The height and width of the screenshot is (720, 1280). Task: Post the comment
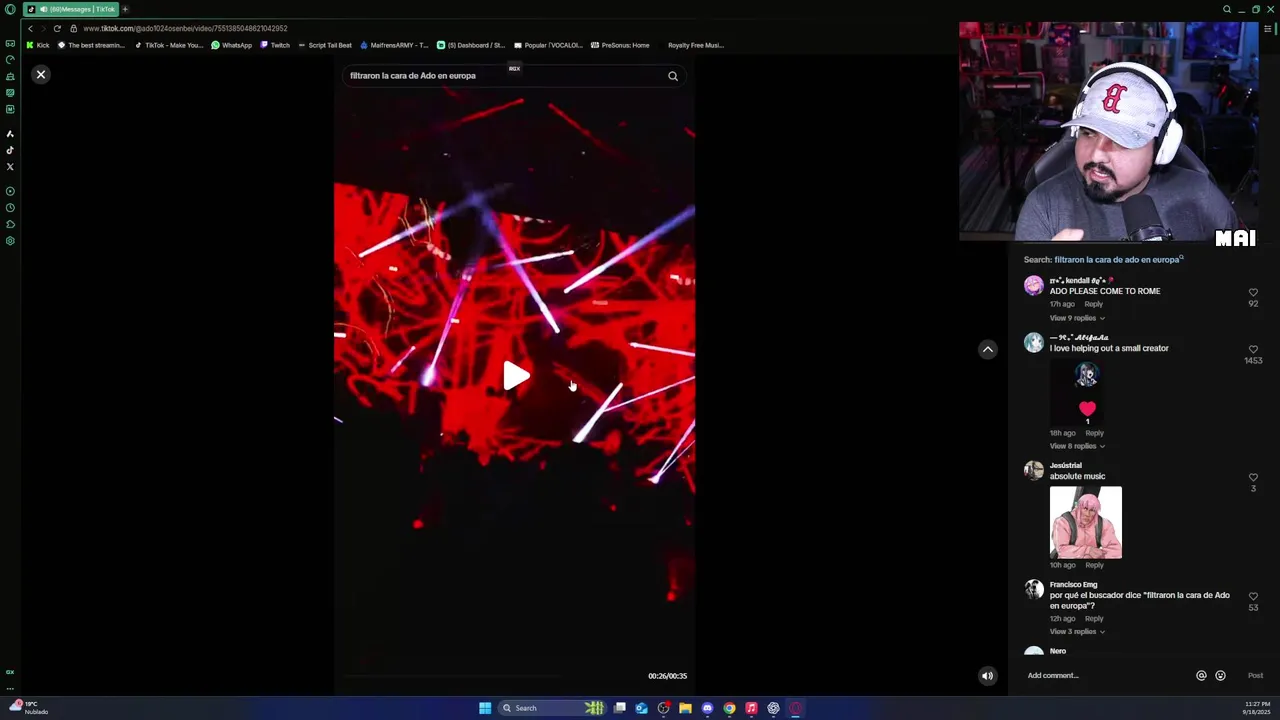(x=1255, y=676)
